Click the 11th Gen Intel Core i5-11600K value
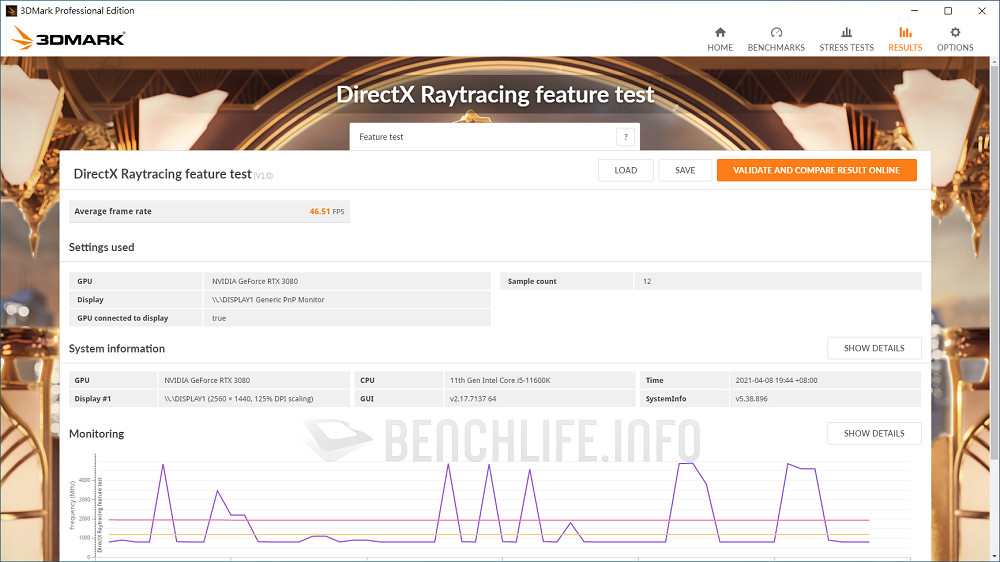Viewport: 1000px width, 562px height. pyautogui.click(x=500, y=380)
